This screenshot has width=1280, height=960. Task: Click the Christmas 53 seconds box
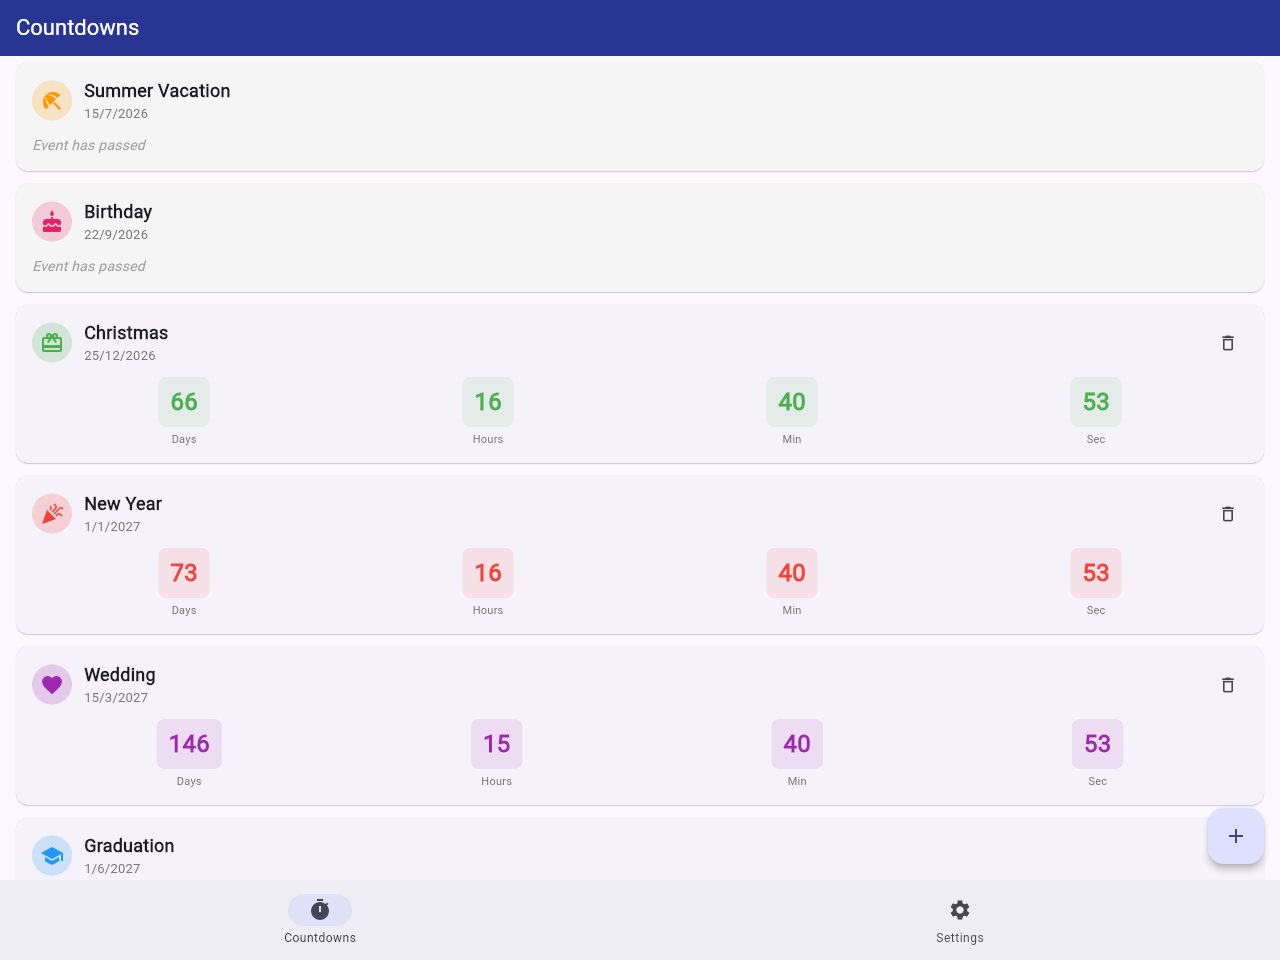1096,402
